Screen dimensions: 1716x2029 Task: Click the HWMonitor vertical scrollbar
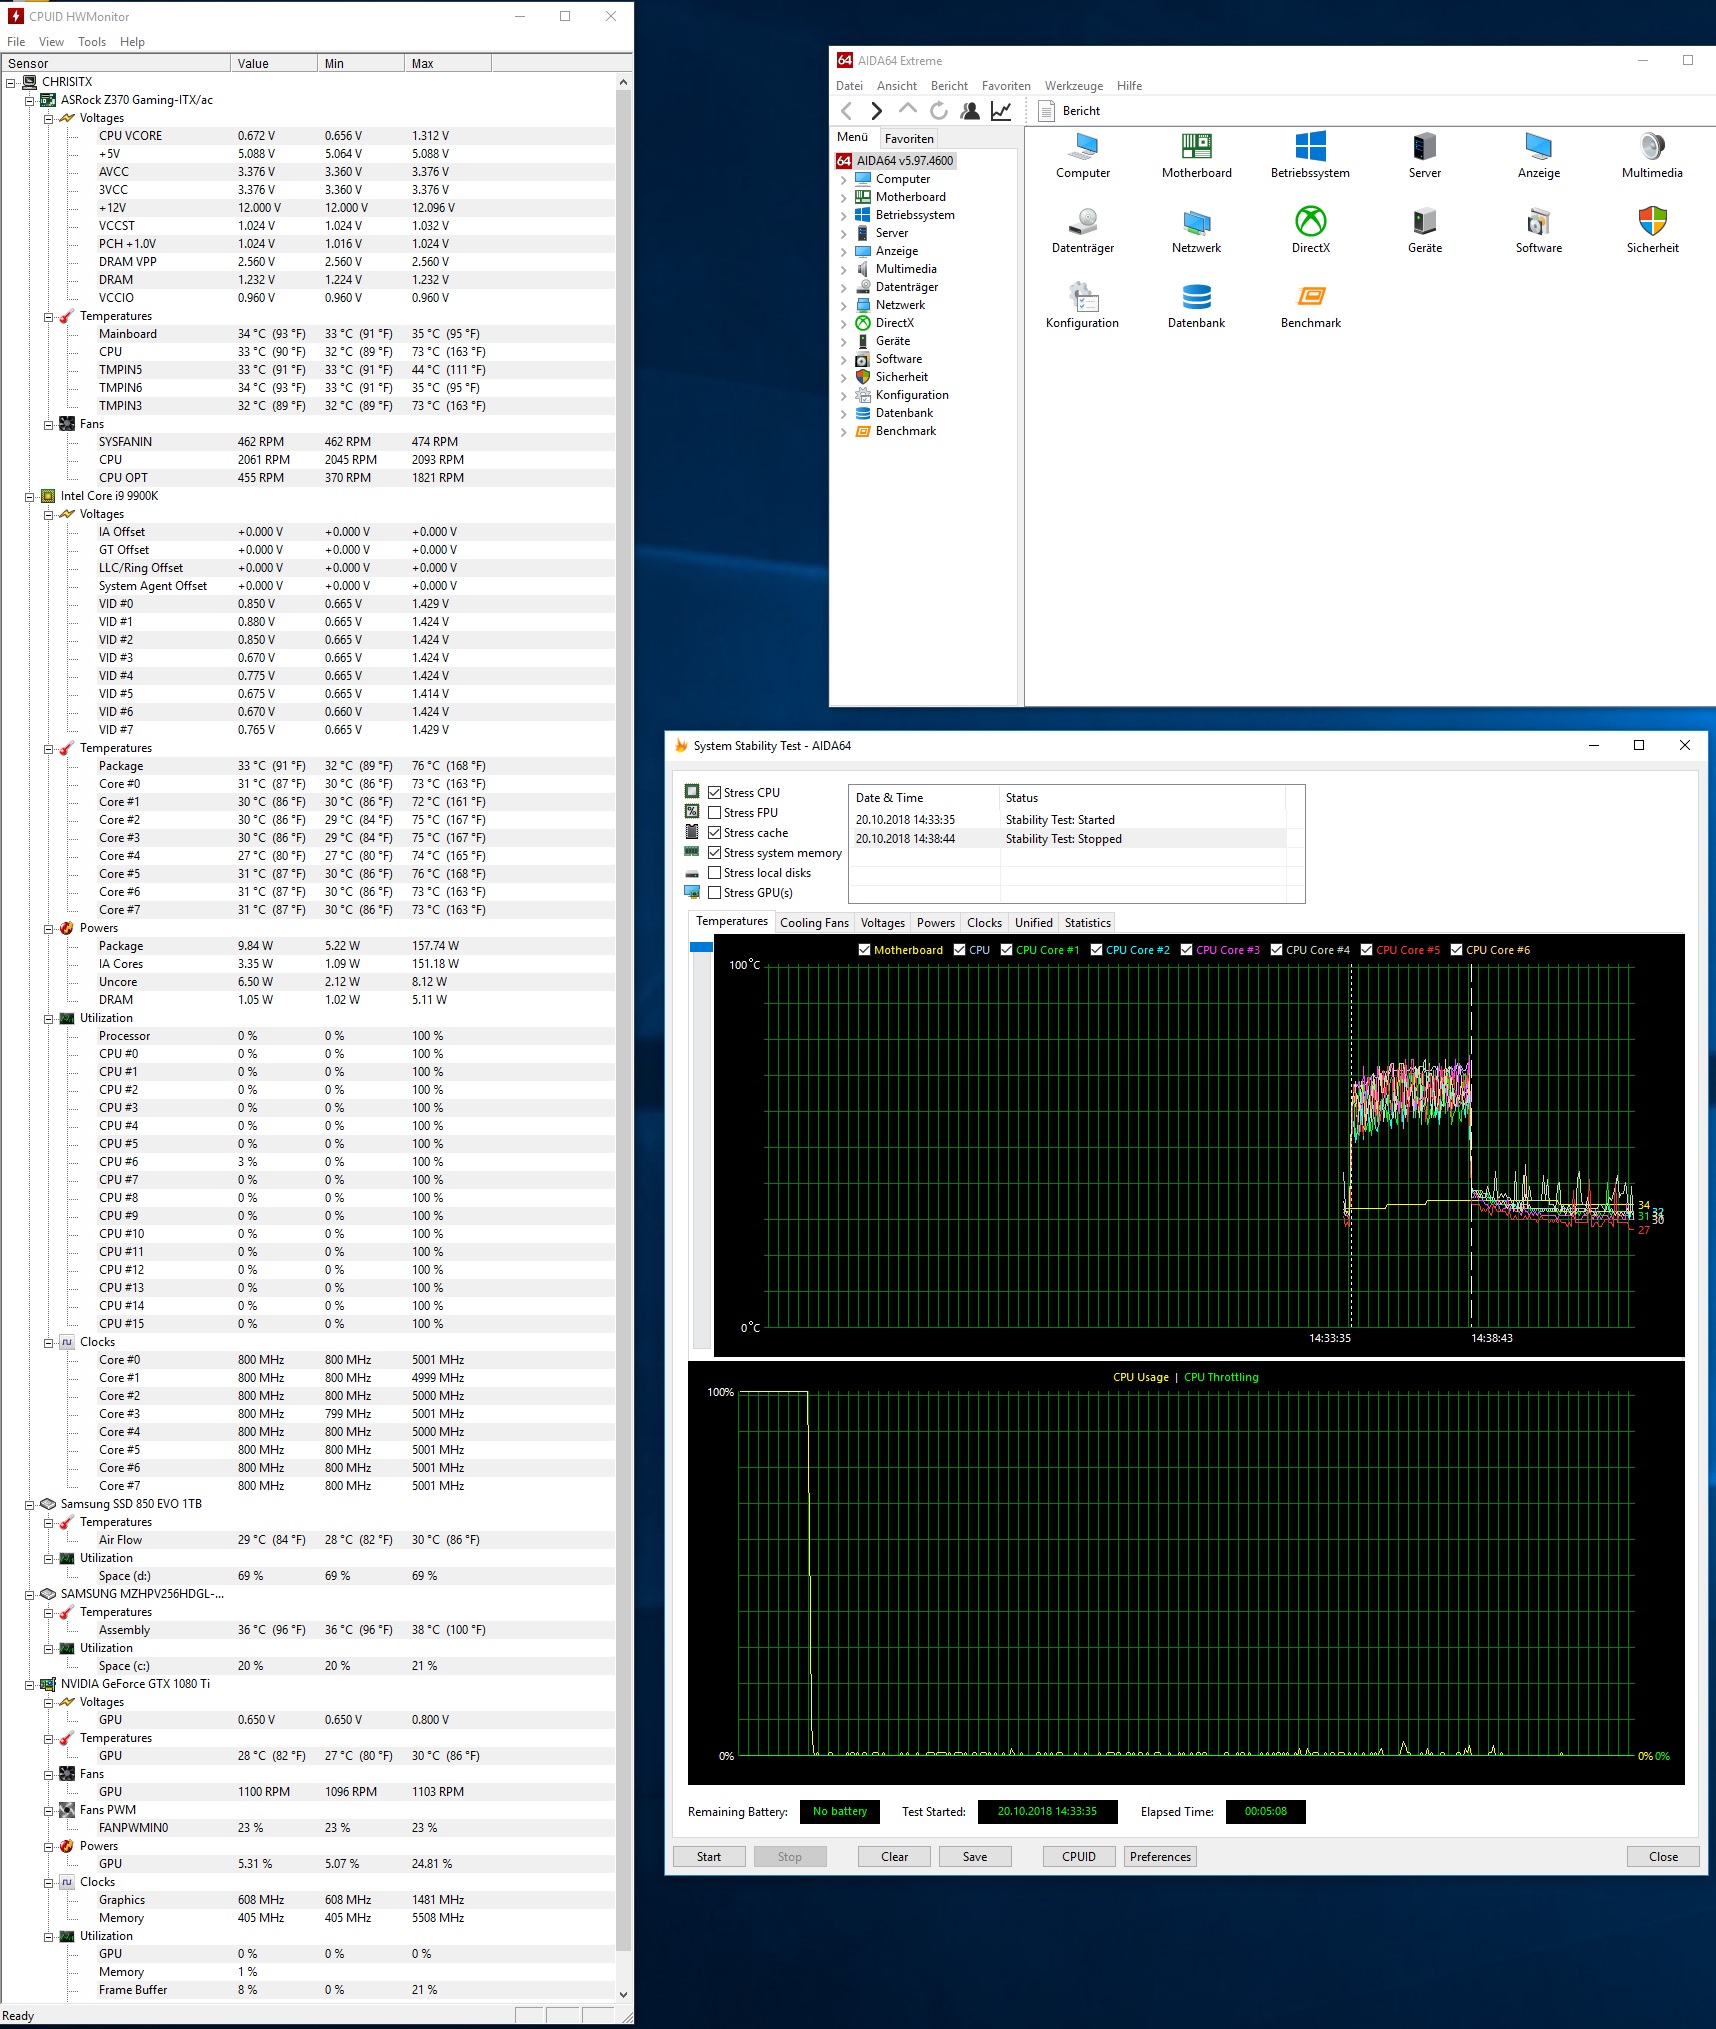coord(624,1020)
